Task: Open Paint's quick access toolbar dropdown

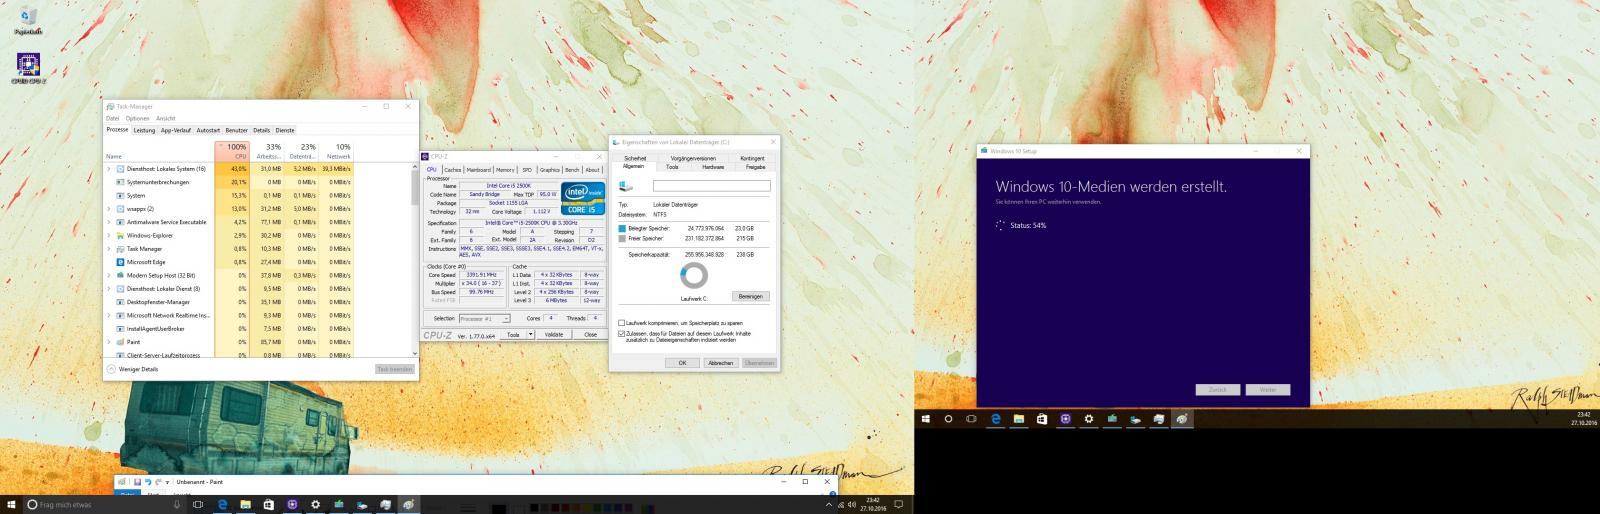Action: [x=168, y=482]
